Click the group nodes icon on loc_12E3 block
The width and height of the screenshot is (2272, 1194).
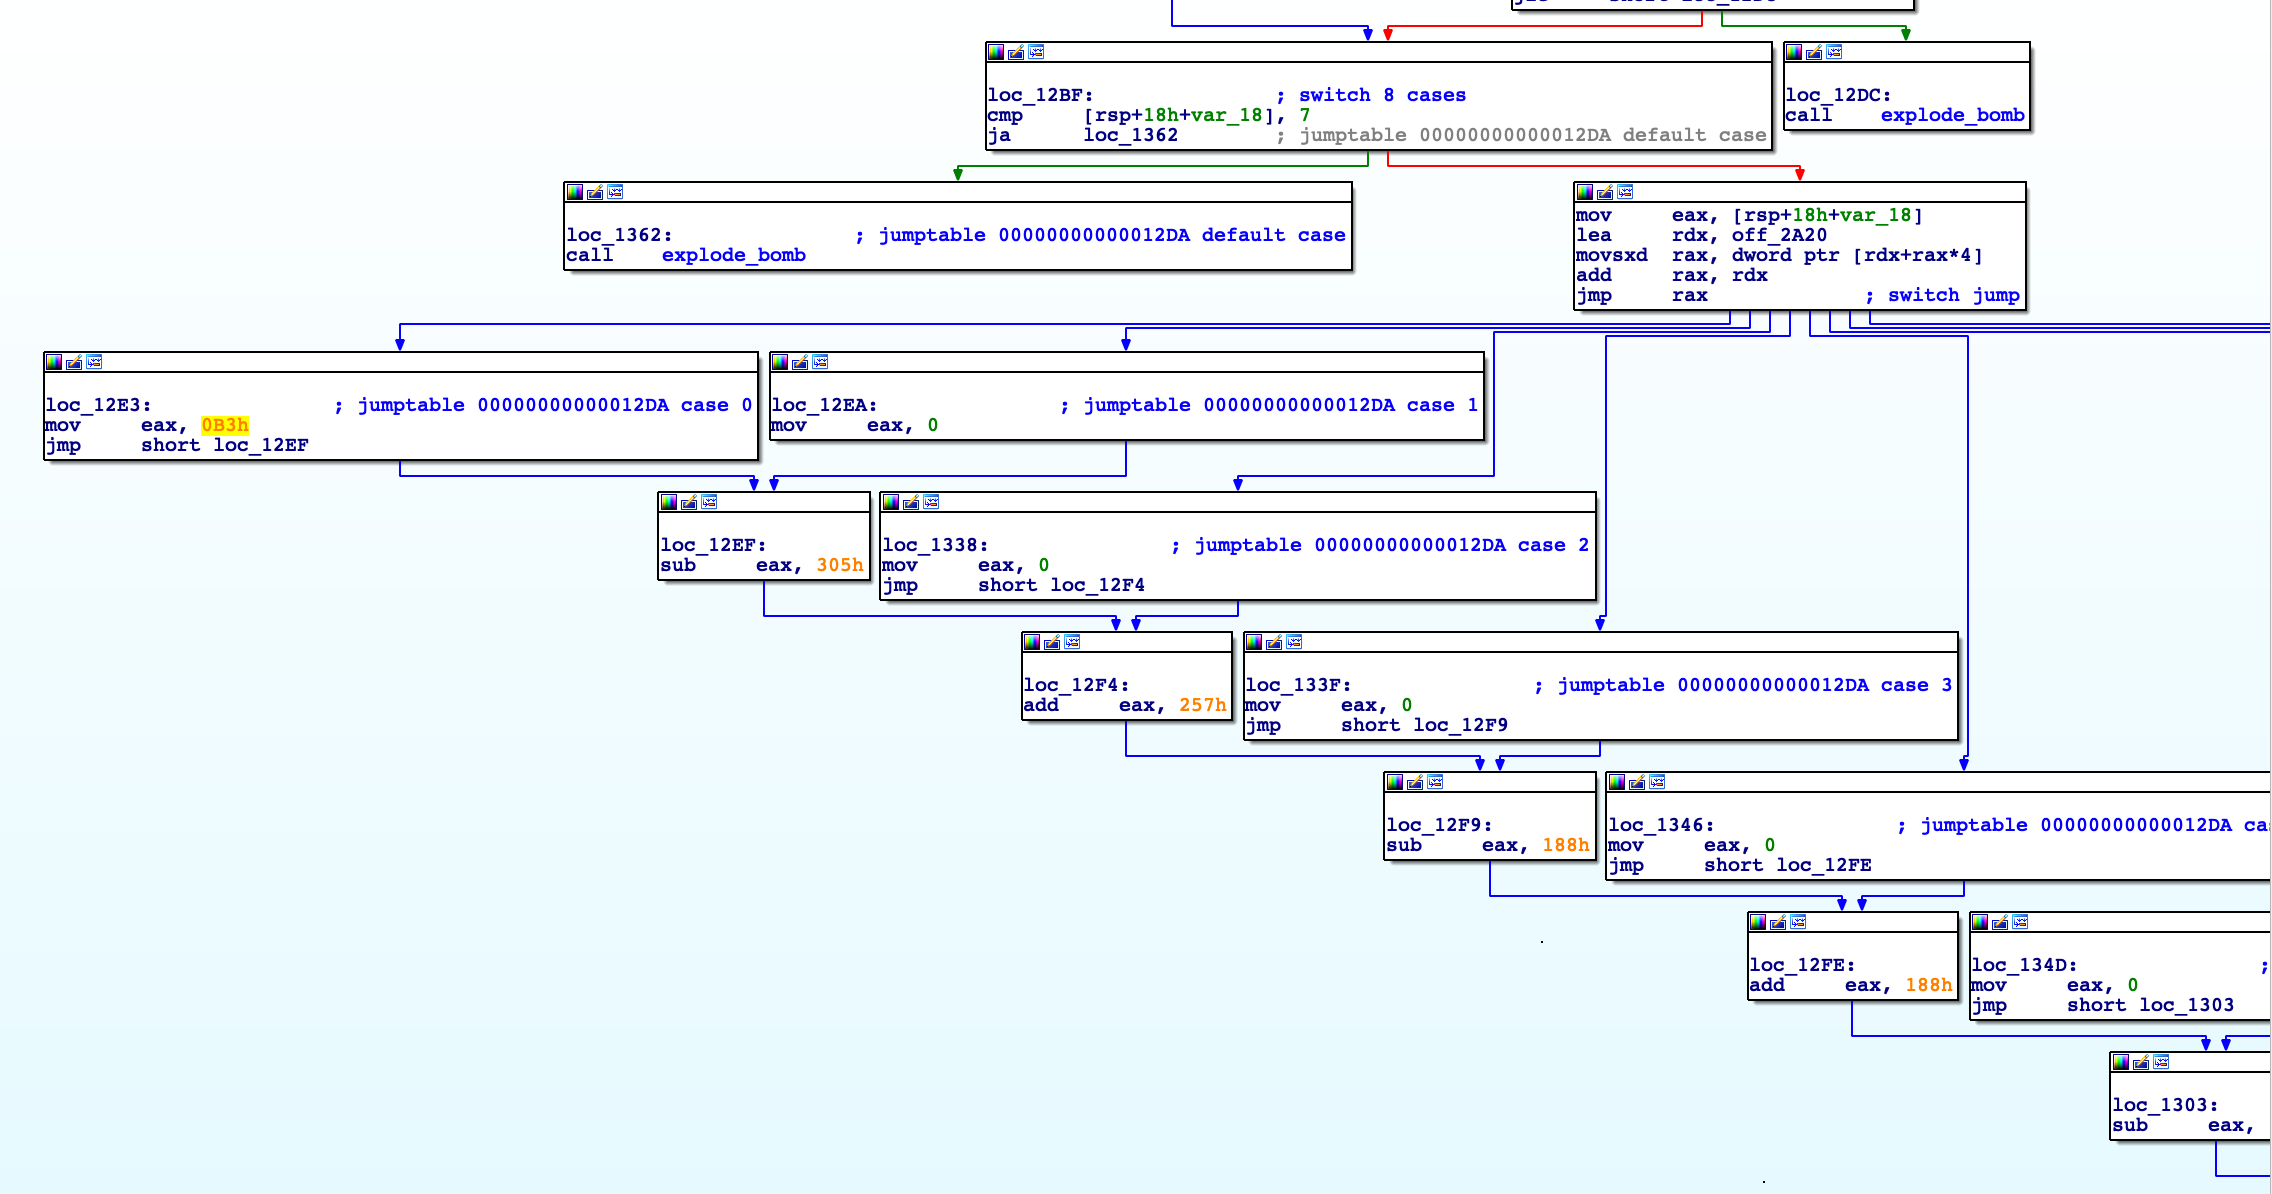click(94, 362)
